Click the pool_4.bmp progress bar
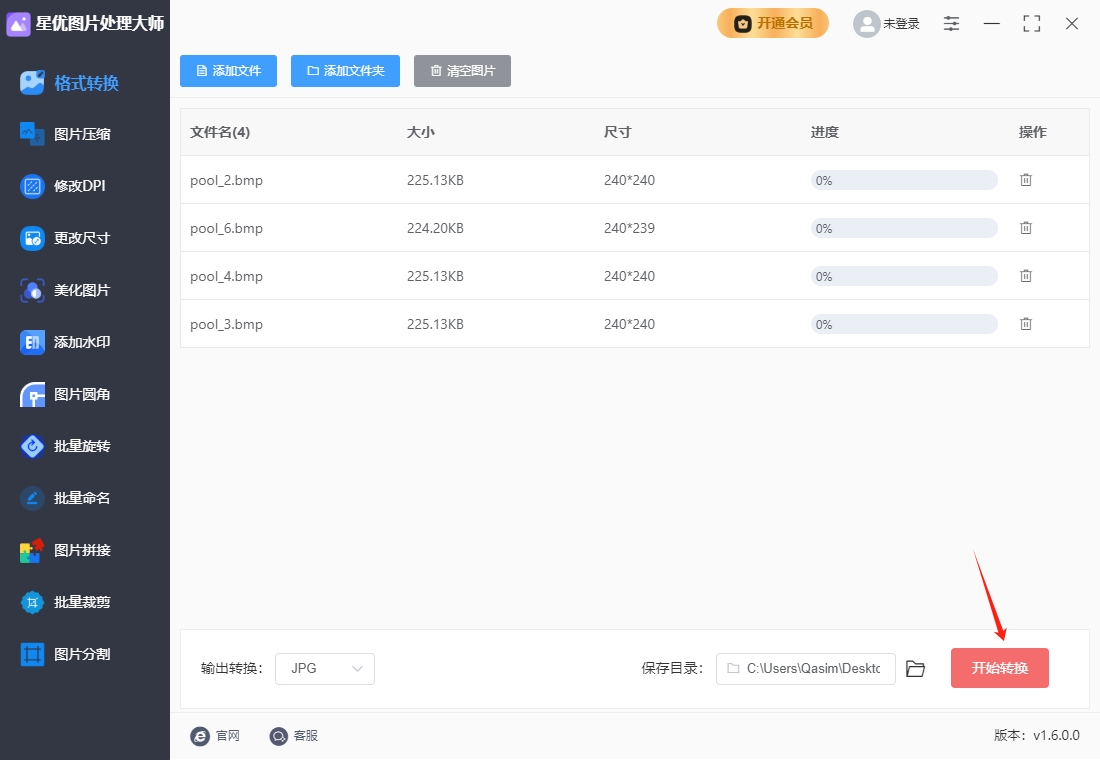The width and height of the screenshot is (1100, 760). click(x=904, y=276)
